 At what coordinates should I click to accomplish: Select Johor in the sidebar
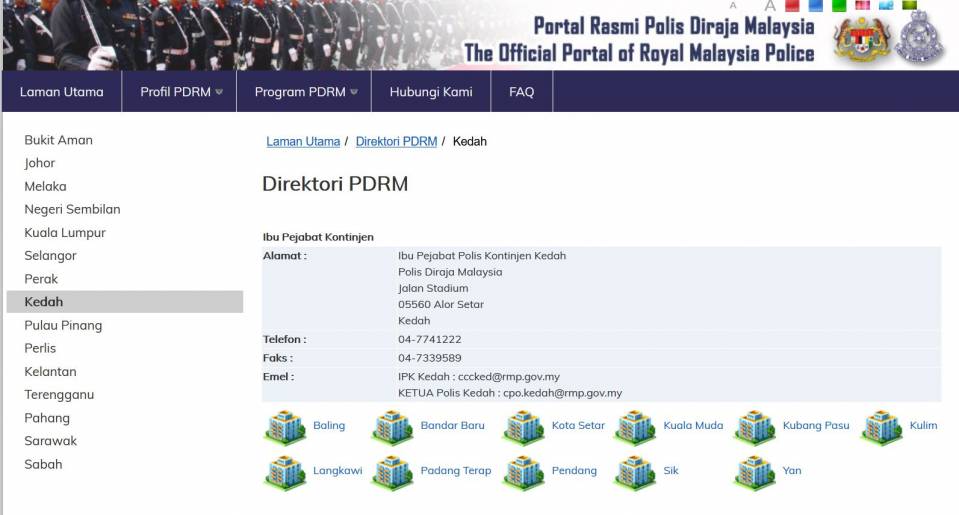click(x=40, y=163)
